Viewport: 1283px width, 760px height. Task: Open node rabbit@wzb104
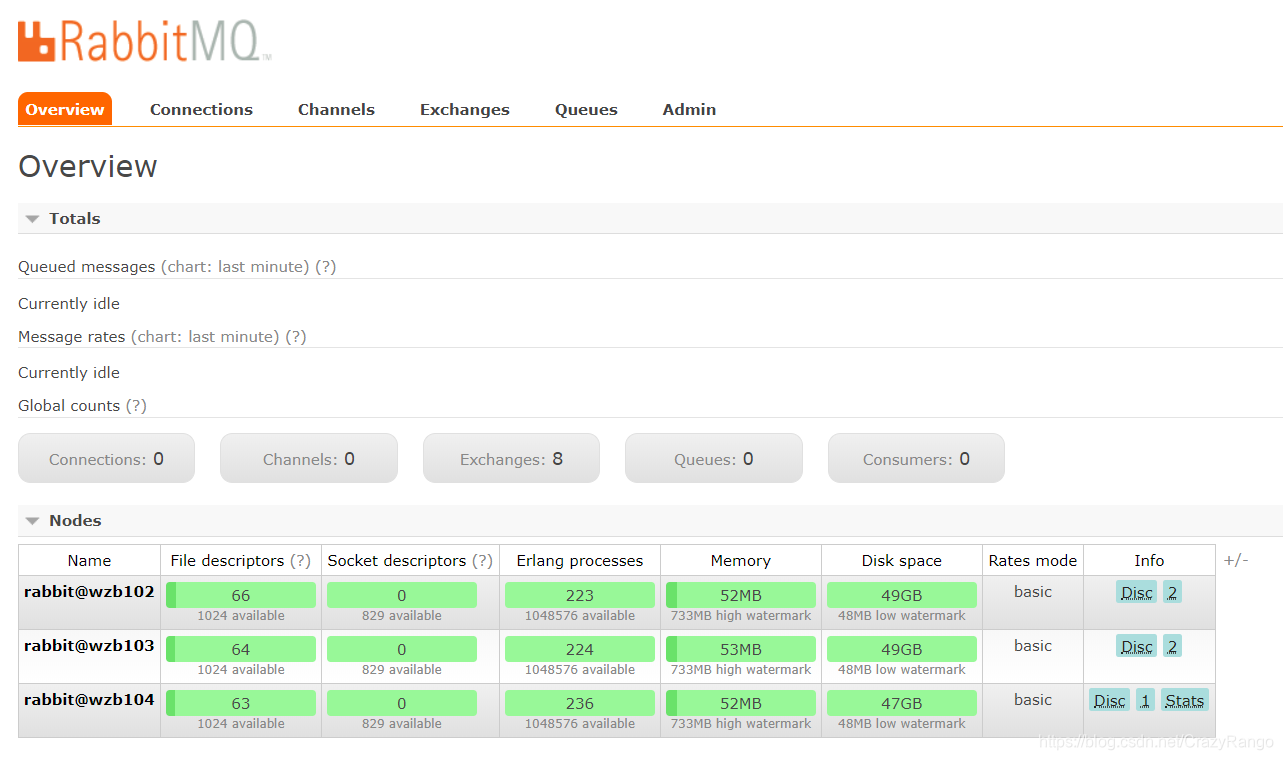coord(89,700)
